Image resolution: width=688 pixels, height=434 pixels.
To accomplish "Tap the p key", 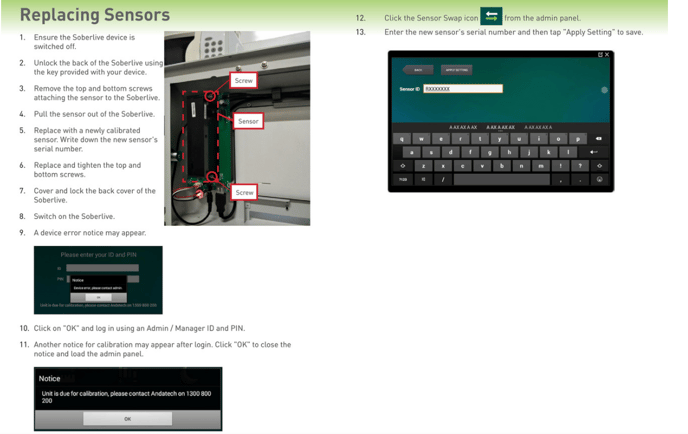I will point(578,139).
